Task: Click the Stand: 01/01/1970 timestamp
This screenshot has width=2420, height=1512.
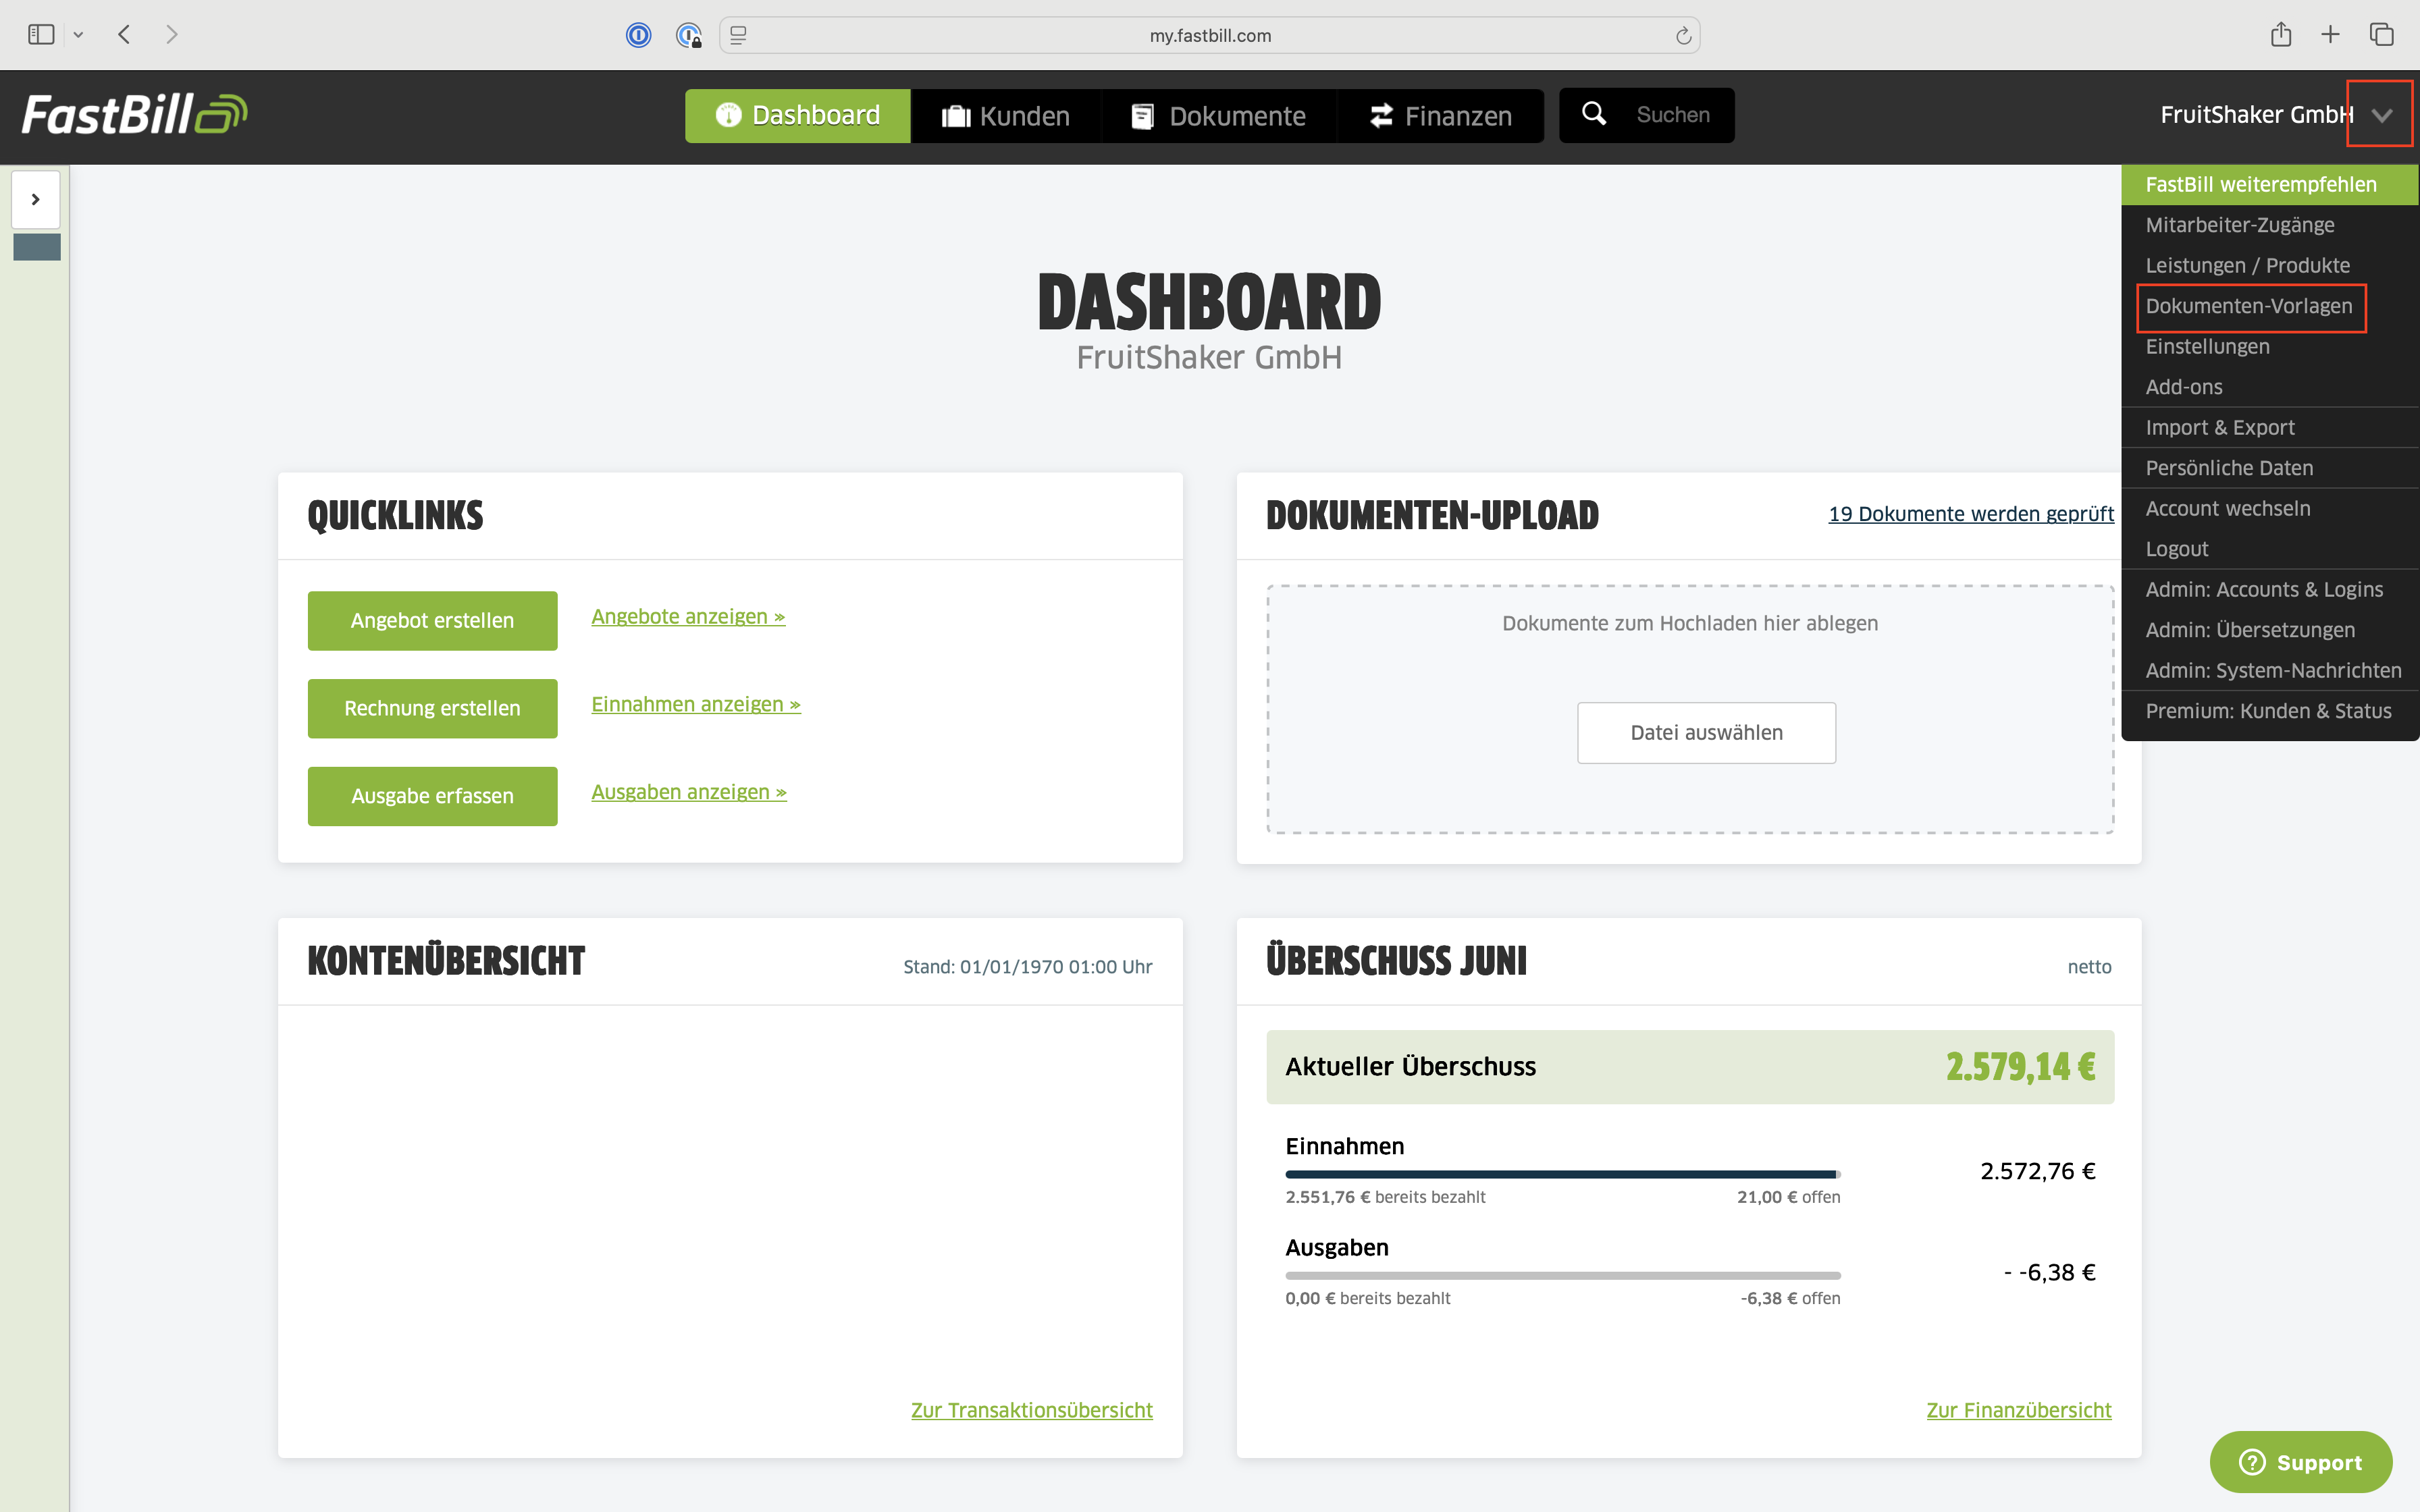Action: (1027, 967)
